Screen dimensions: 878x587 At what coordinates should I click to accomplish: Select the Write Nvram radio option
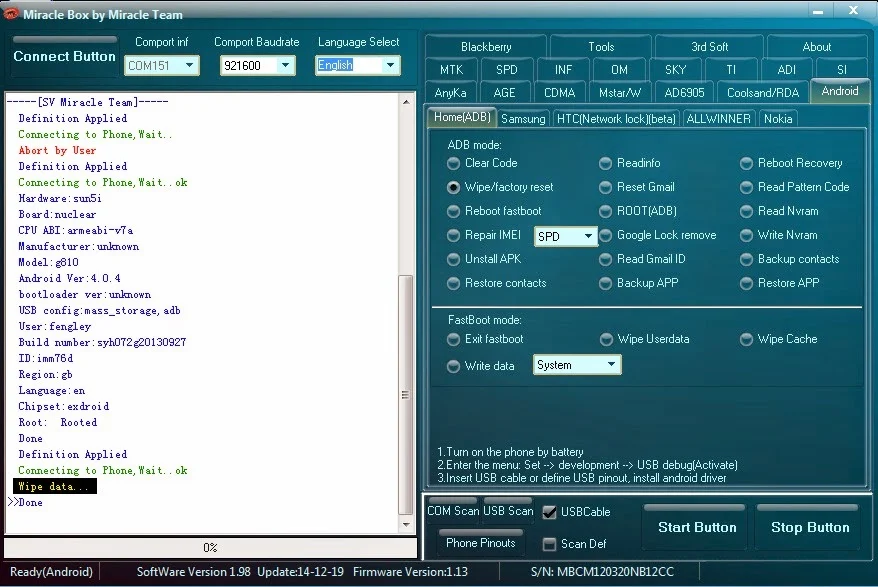(x=746, y=235)
